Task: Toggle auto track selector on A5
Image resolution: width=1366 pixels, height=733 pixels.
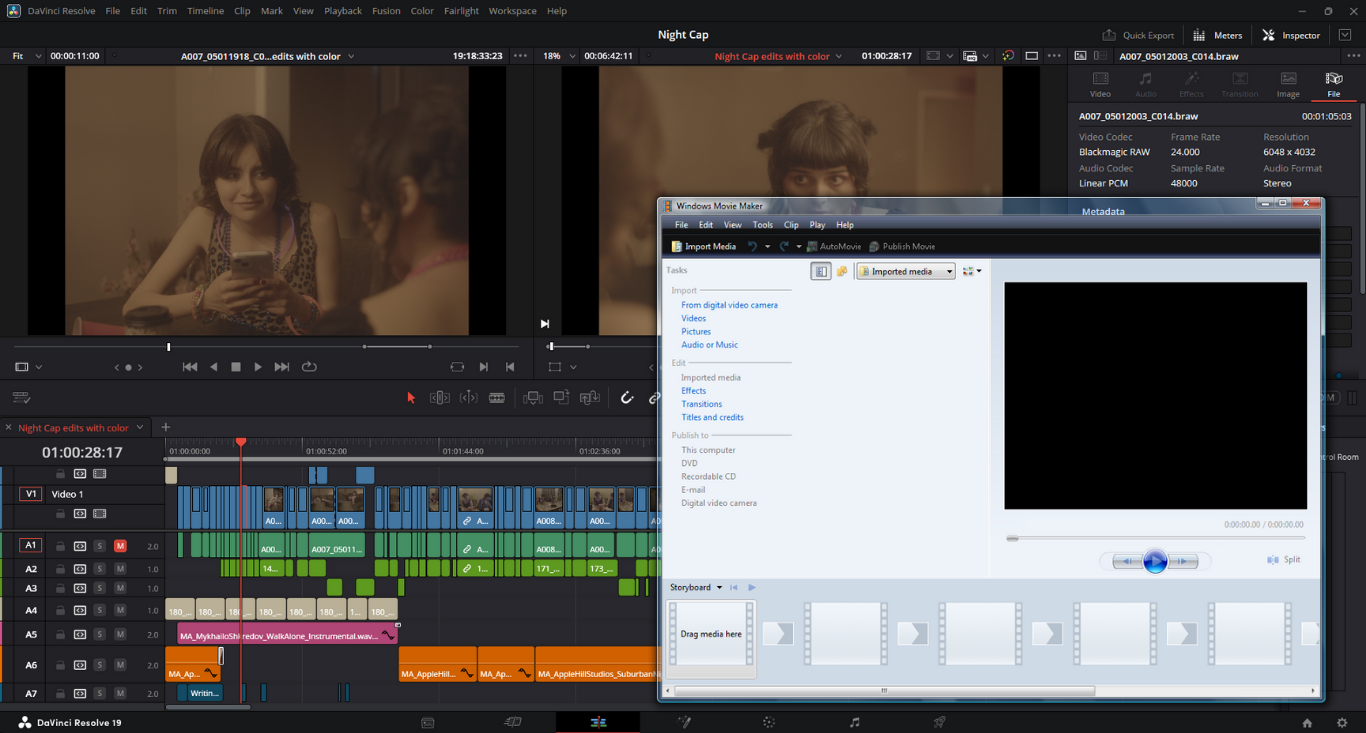Action: (80, 634)
